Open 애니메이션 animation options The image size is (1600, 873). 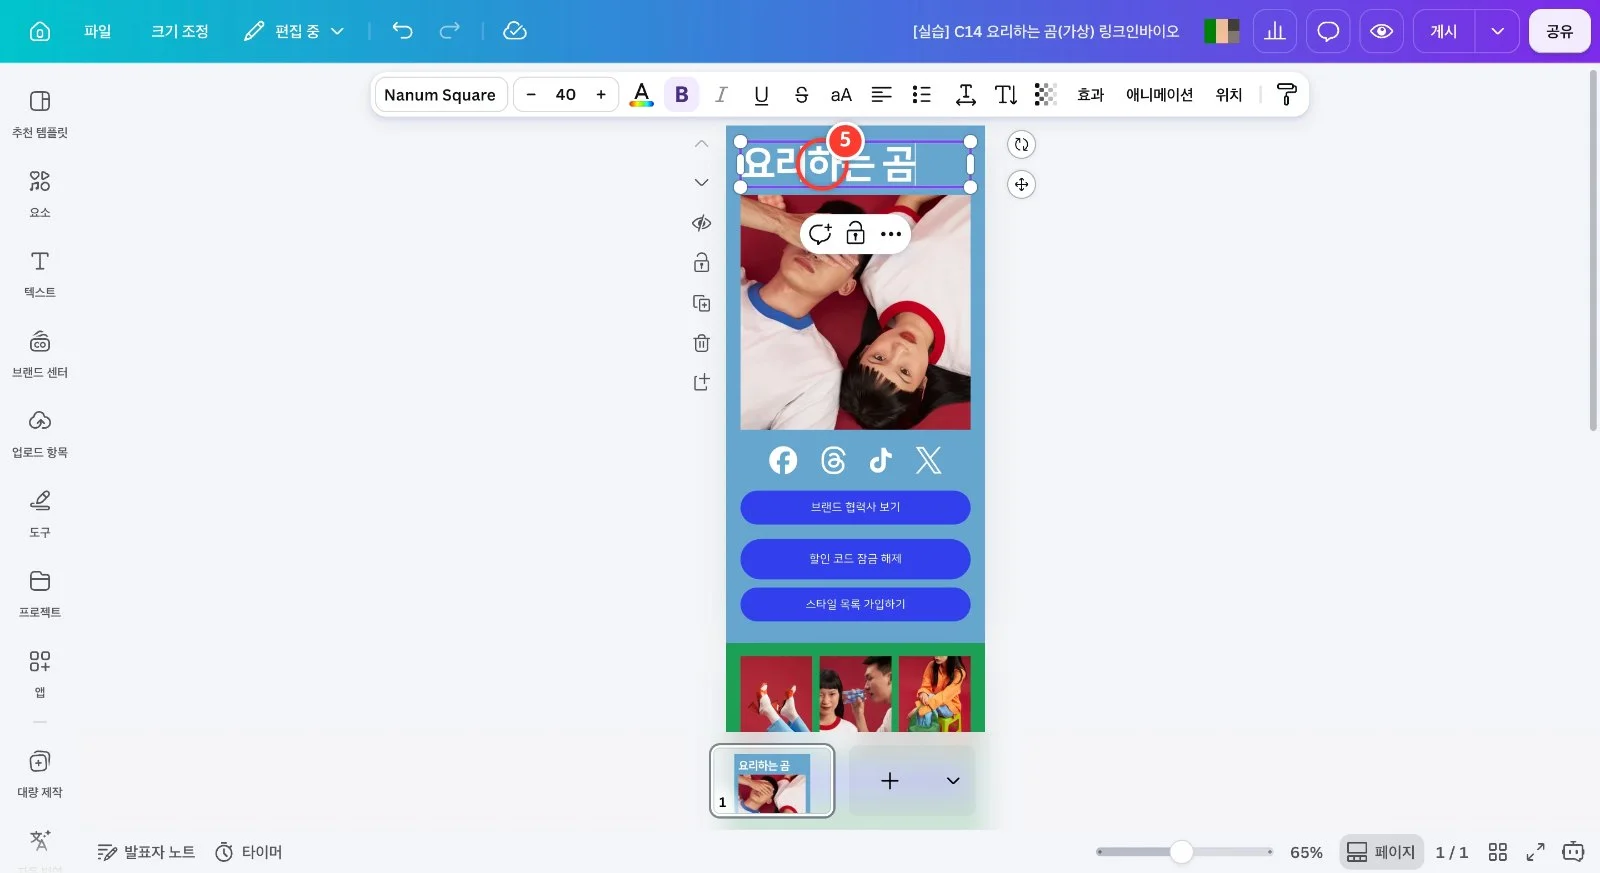(x=1160, y=95)
